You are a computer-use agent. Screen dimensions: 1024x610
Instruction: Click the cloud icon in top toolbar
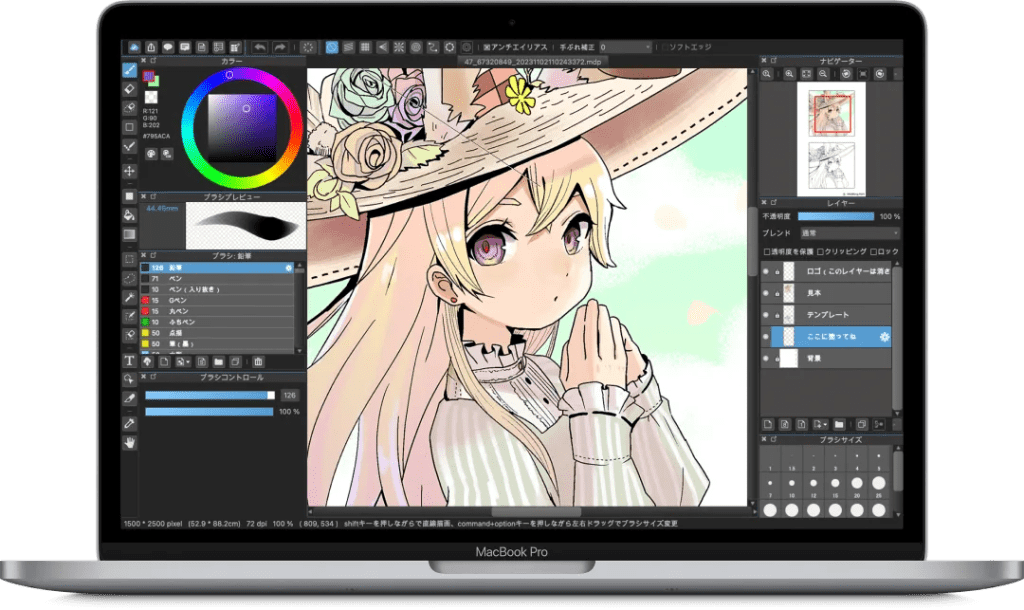(134, 47)
